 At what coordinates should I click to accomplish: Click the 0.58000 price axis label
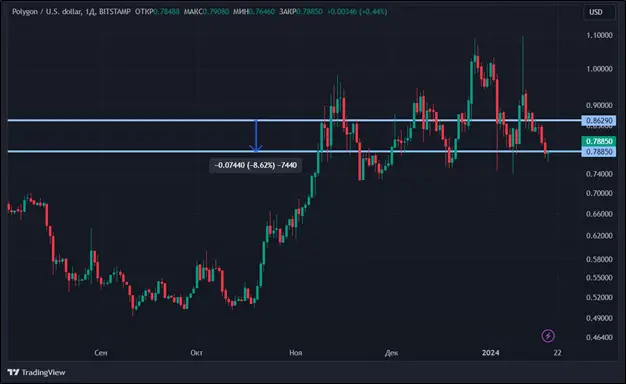(599, 259)
